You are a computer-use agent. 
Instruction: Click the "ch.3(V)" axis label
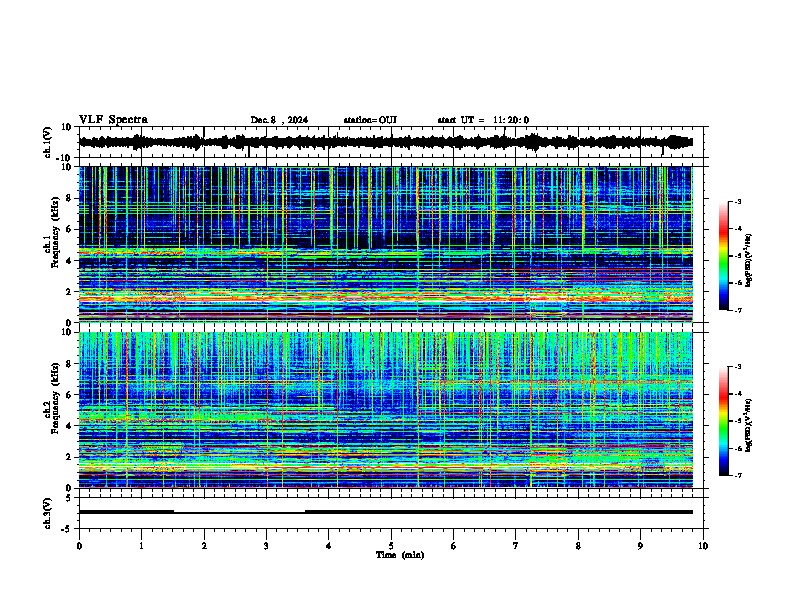click(48, 513)
